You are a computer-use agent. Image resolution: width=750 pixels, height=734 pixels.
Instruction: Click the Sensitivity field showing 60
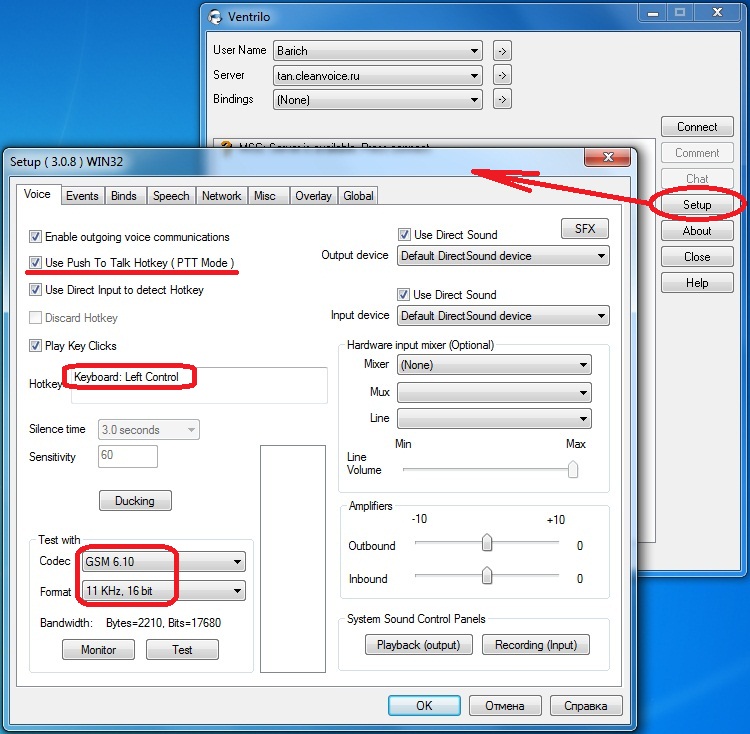[128, 456]
